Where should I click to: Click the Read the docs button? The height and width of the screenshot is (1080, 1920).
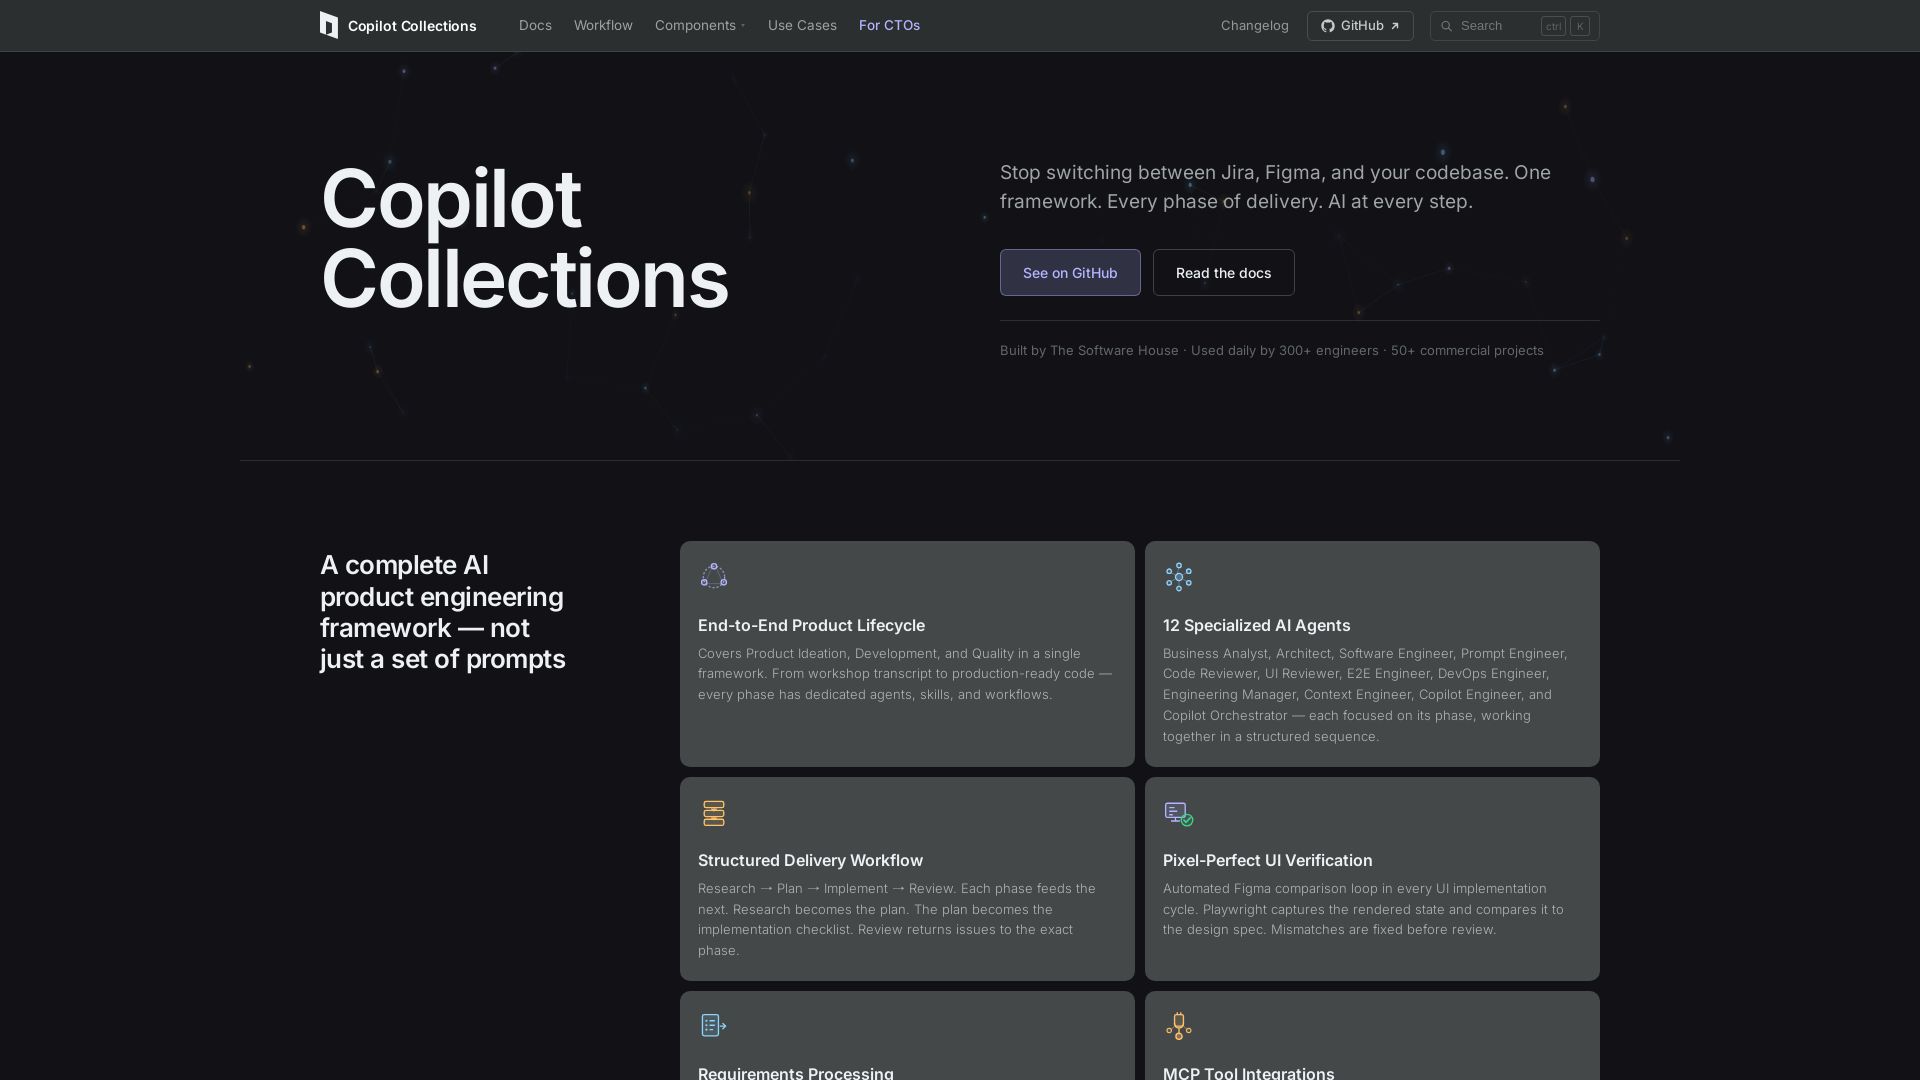coord(1223,272)
